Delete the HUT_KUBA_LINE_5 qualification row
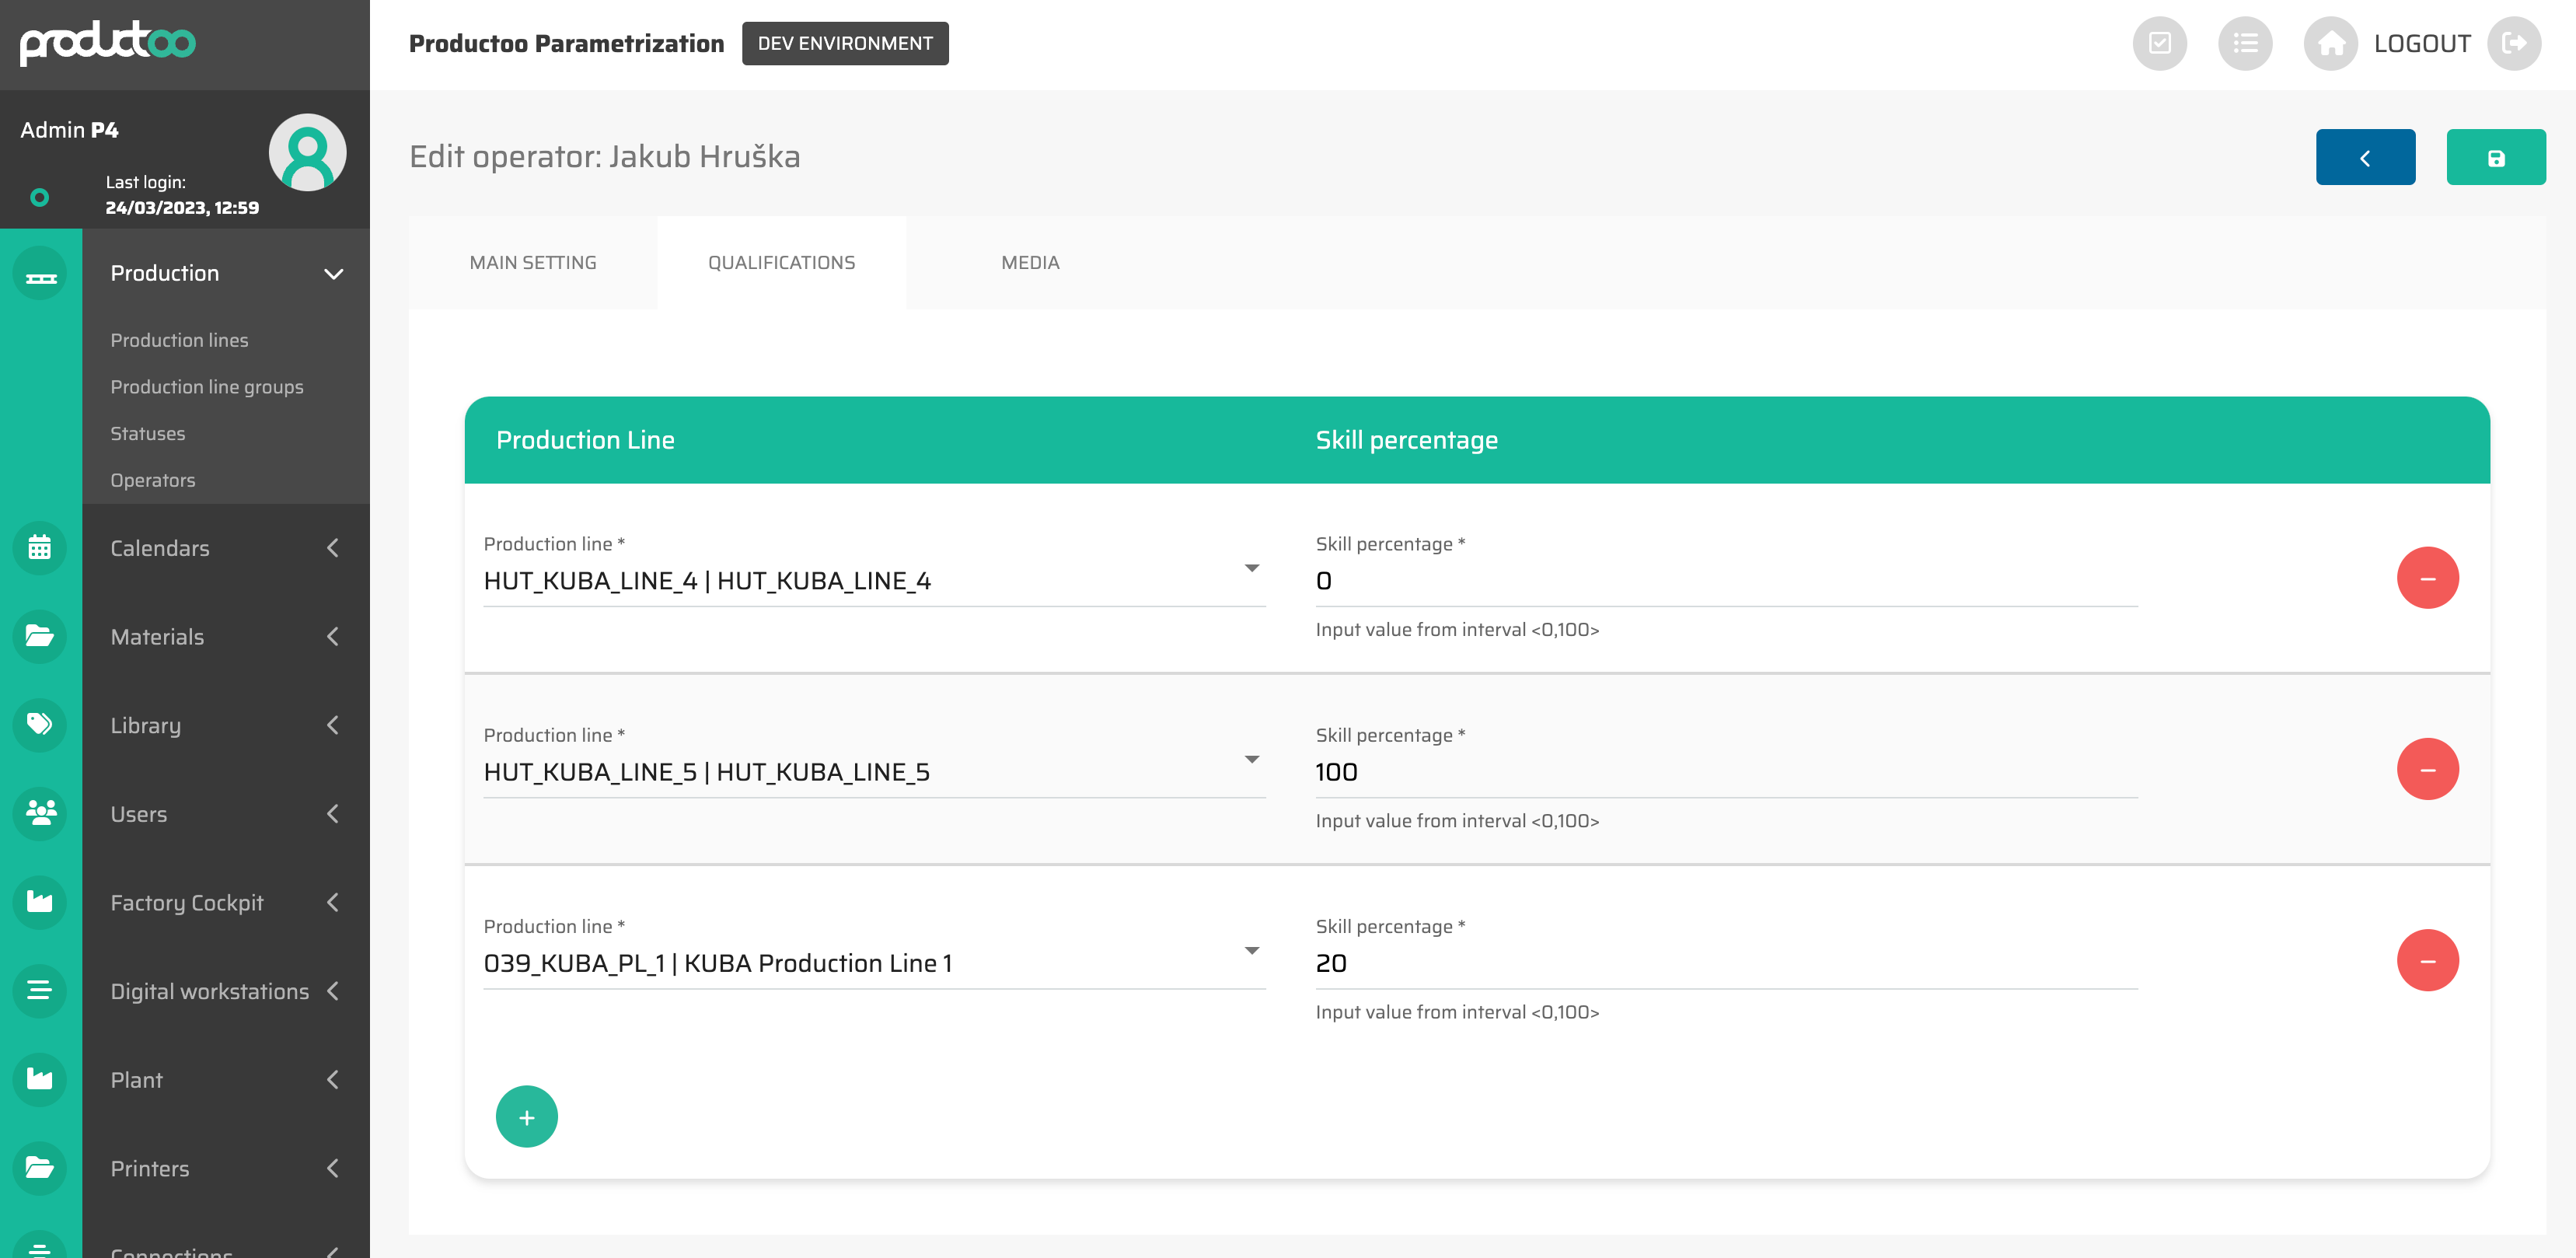 [x=2426, y=769]
